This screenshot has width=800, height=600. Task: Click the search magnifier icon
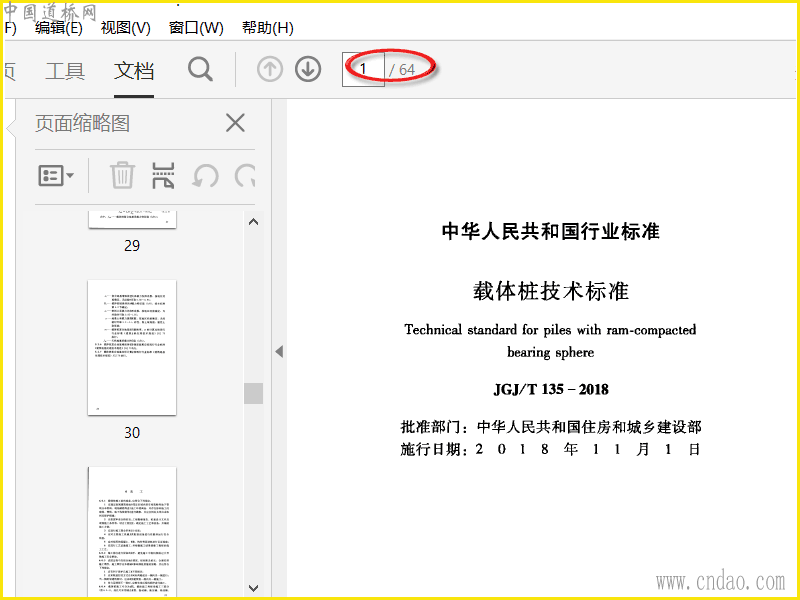tap(200, 69)
